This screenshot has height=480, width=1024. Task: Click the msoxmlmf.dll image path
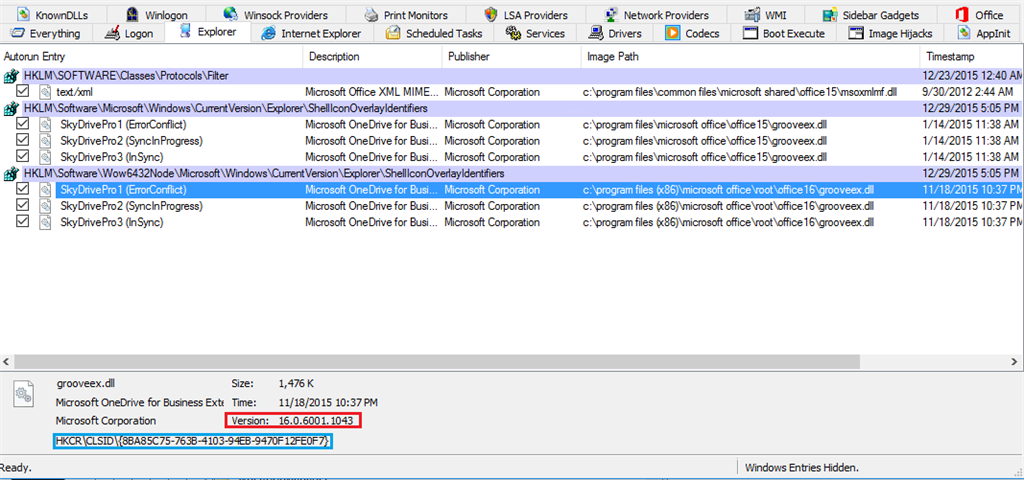pyautogui.click(x=739, y=92)
